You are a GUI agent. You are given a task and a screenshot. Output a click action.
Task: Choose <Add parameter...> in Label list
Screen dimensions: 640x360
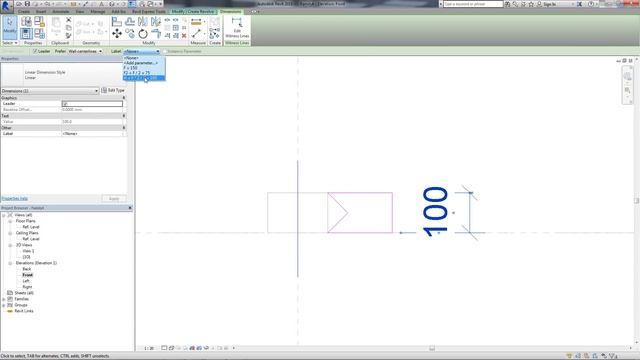tap(144, 63)
